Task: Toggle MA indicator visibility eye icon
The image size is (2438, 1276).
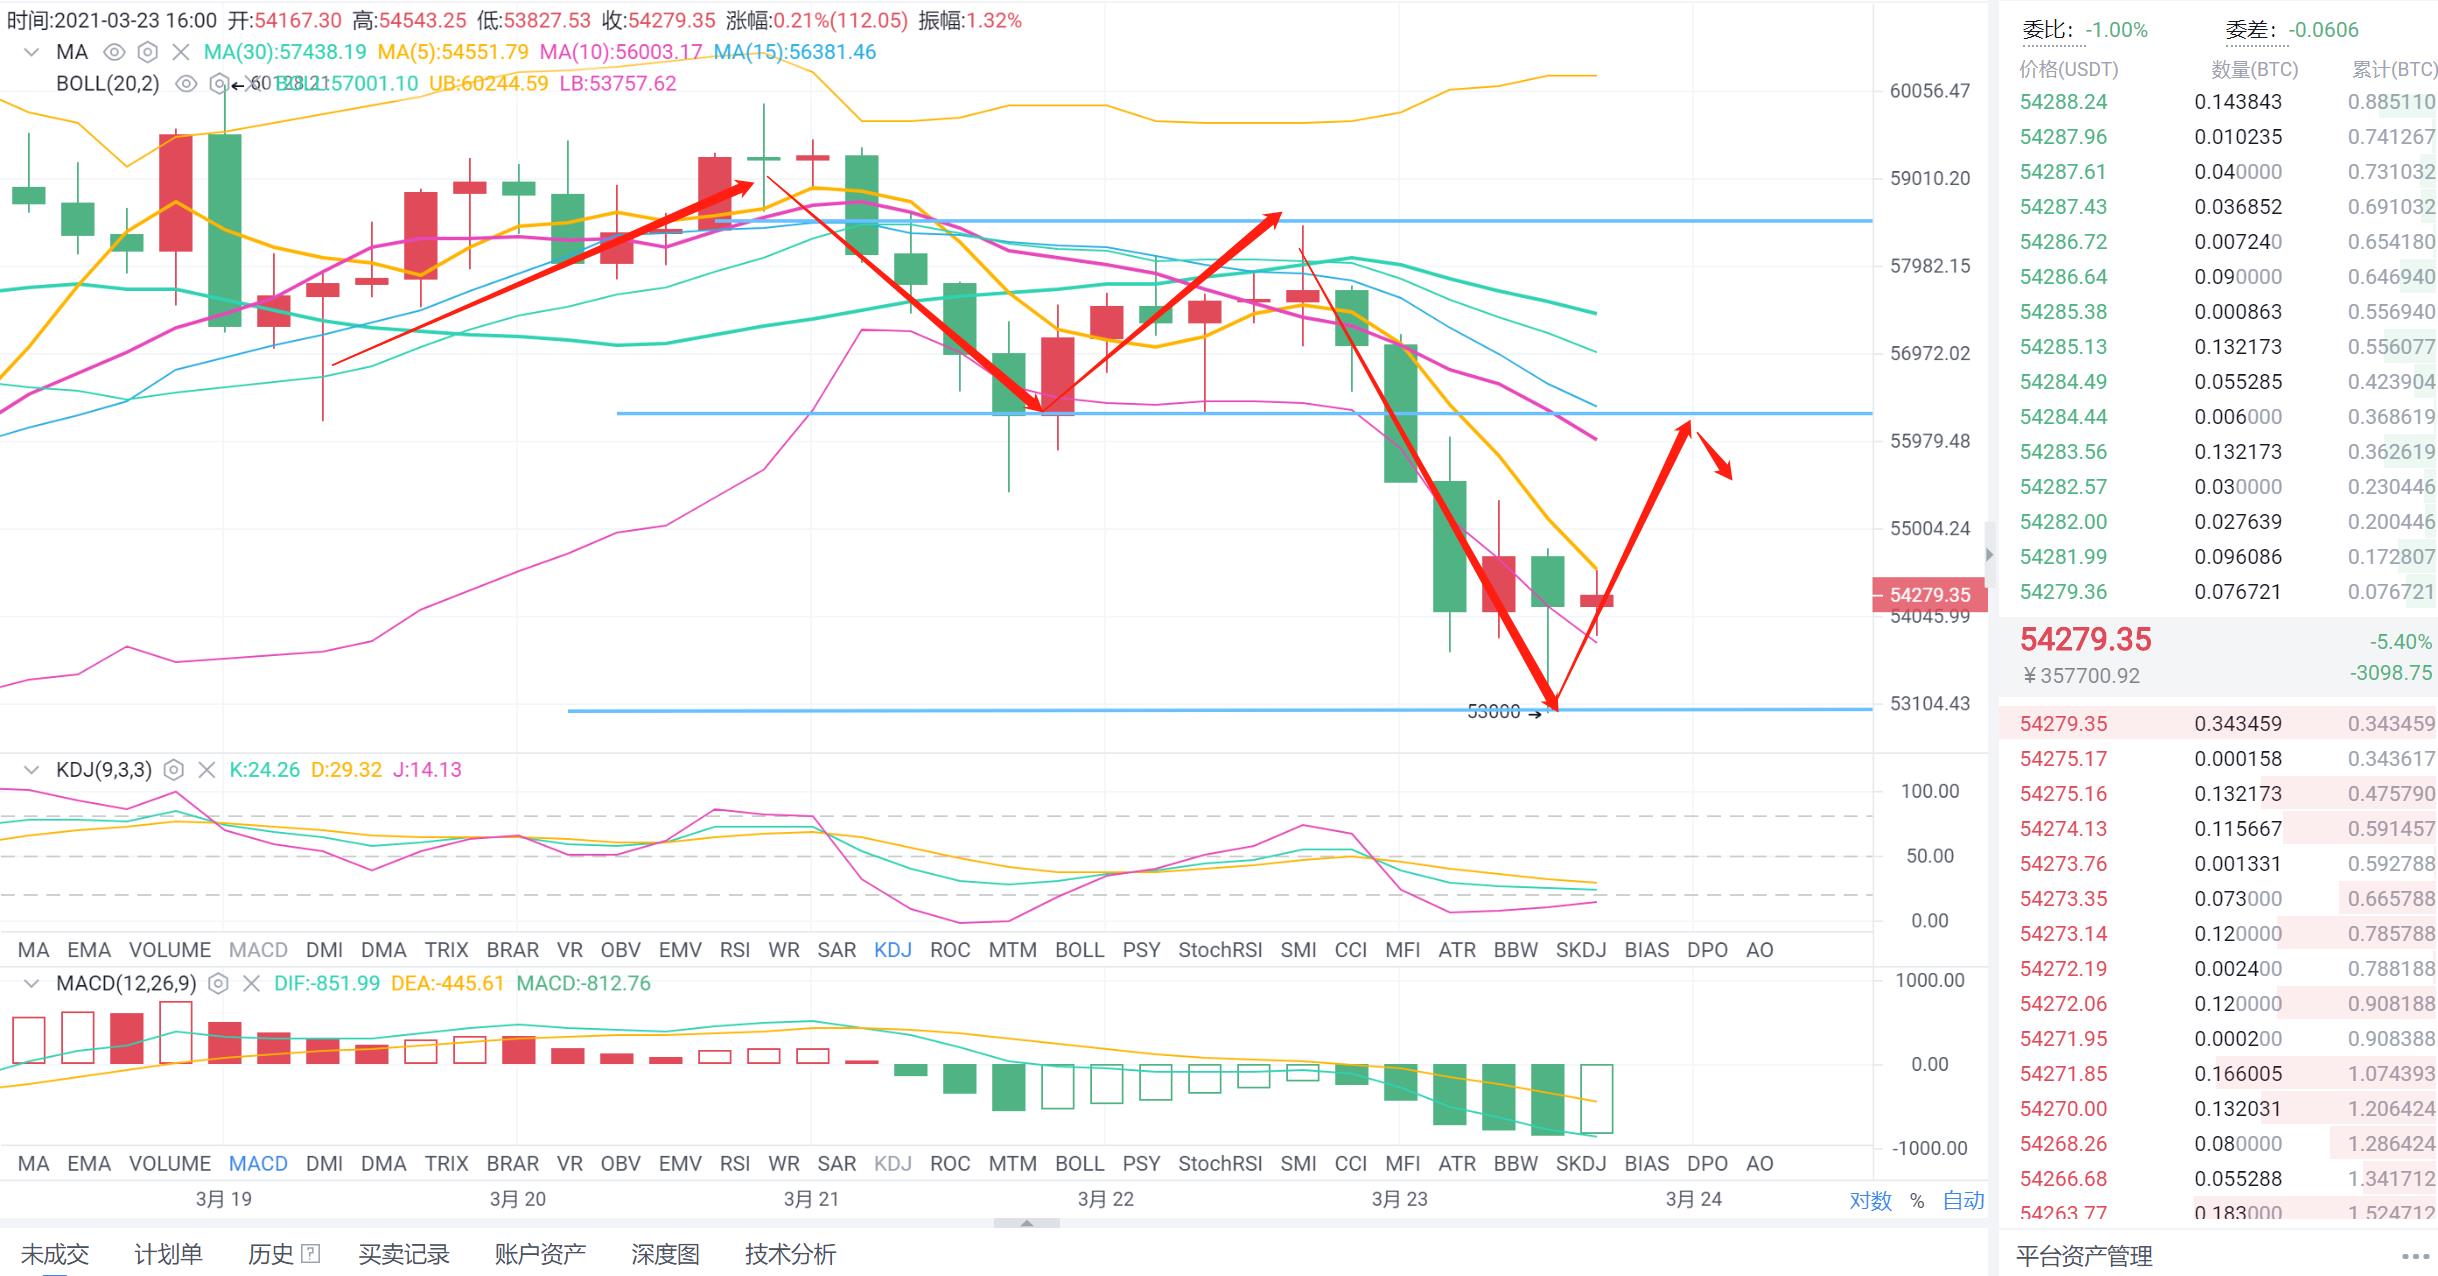Action: pos(115,52)
